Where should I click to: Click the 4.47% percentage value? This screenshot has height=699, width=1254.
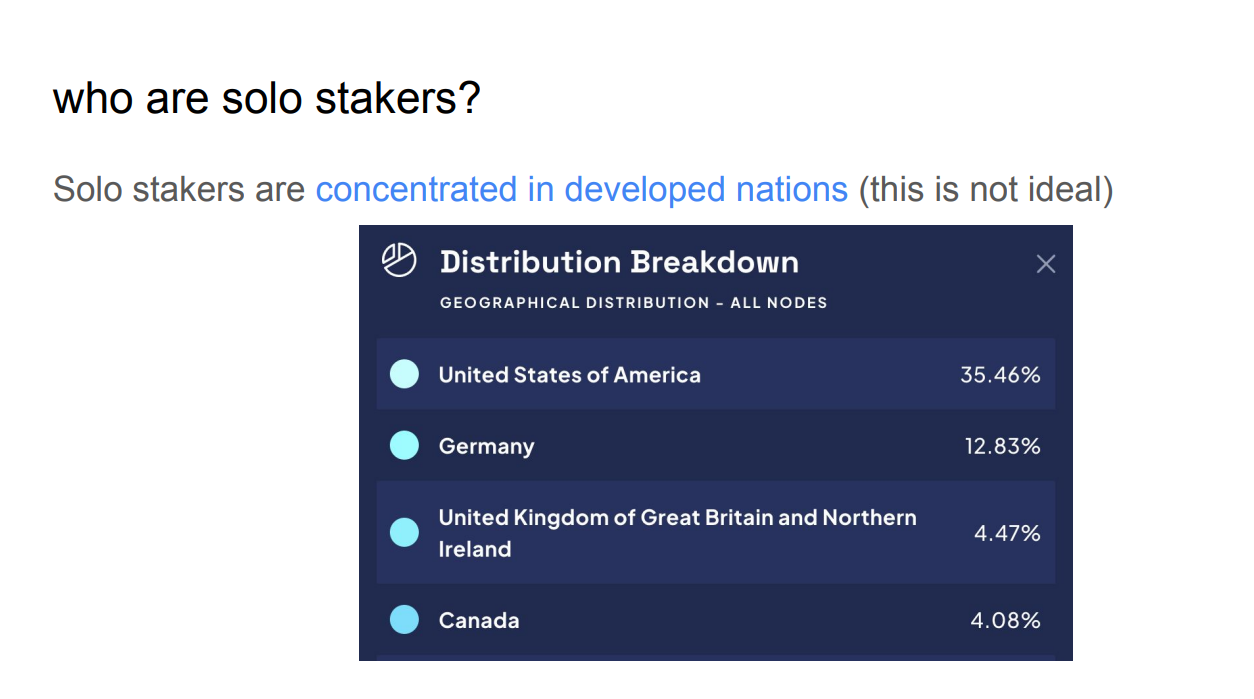[x=1007, y=533]
